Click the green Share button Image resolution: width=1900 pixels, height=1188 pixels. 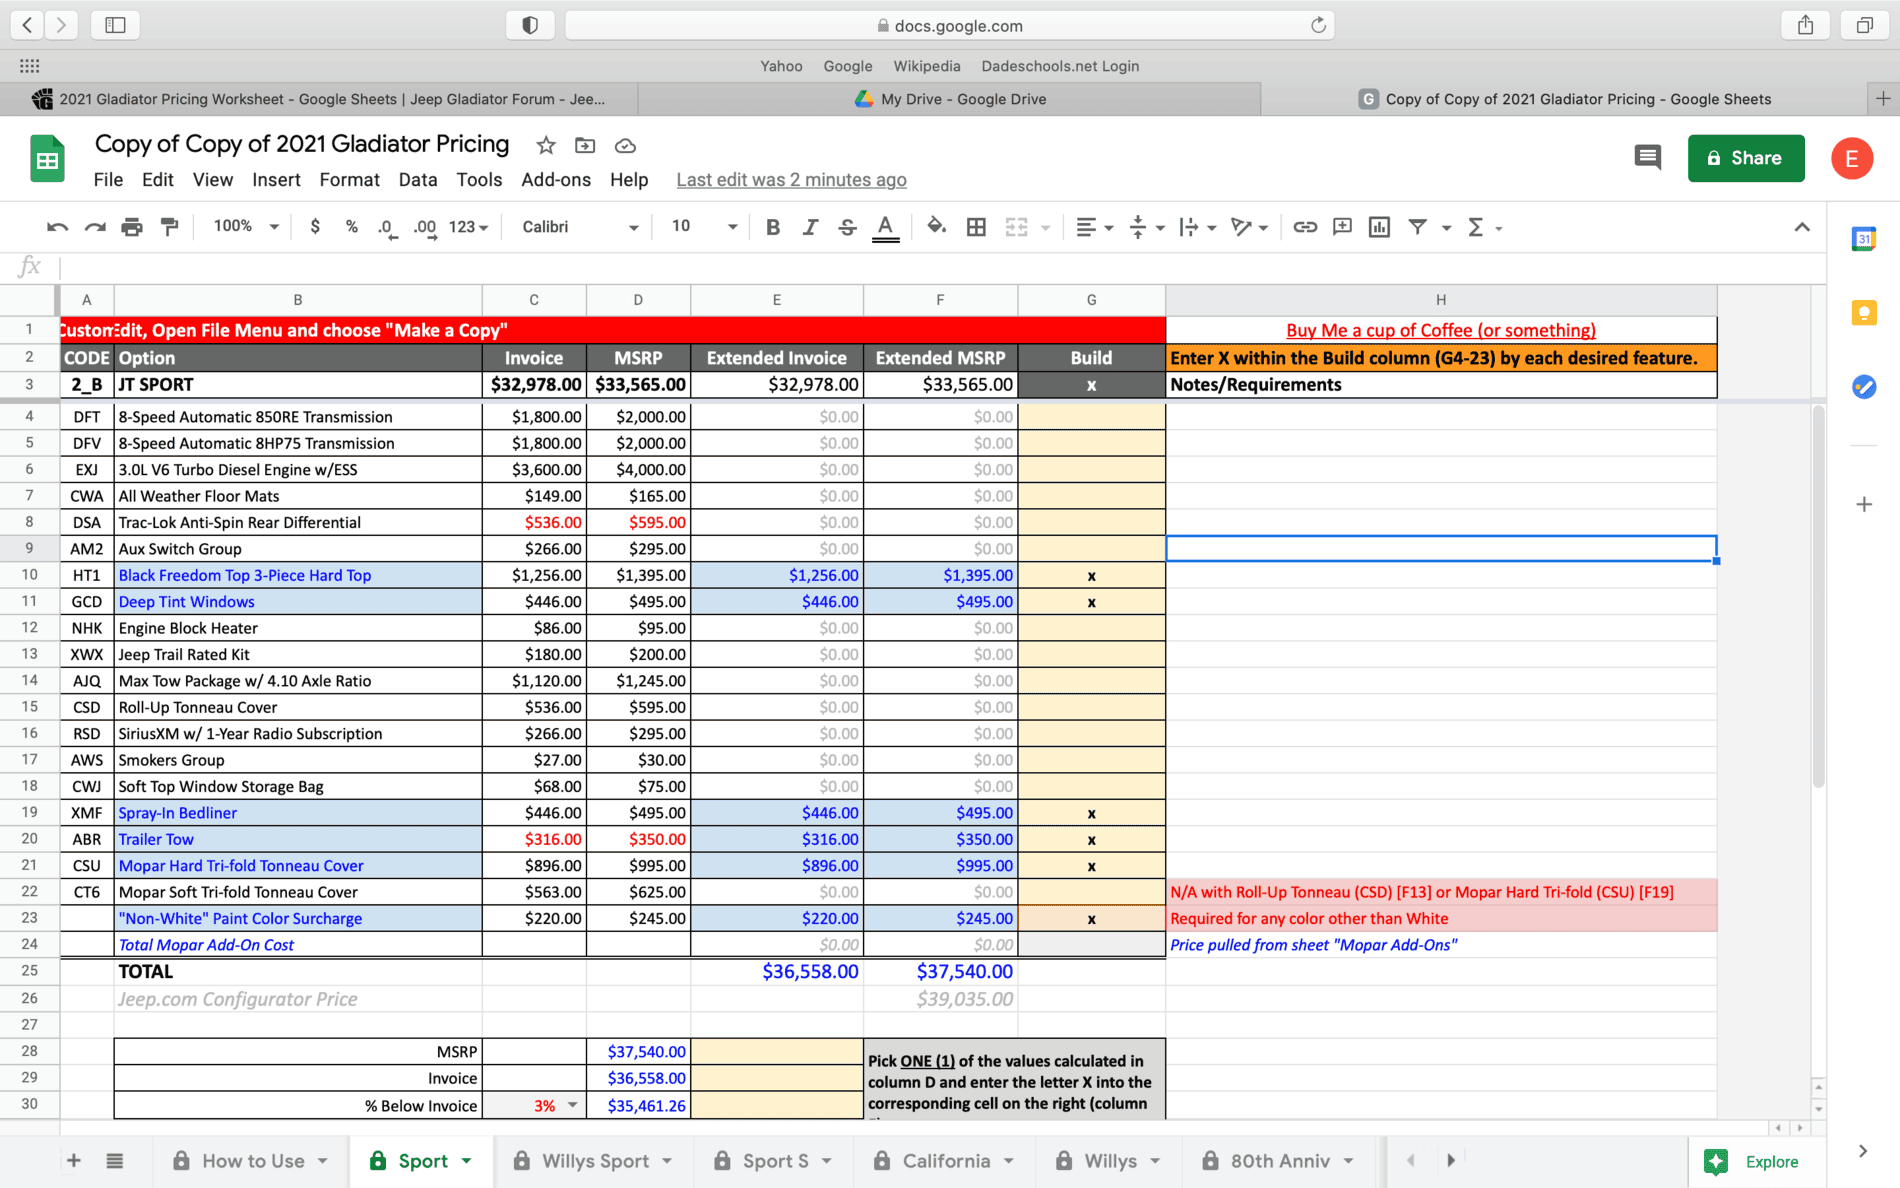[1746, 158]
